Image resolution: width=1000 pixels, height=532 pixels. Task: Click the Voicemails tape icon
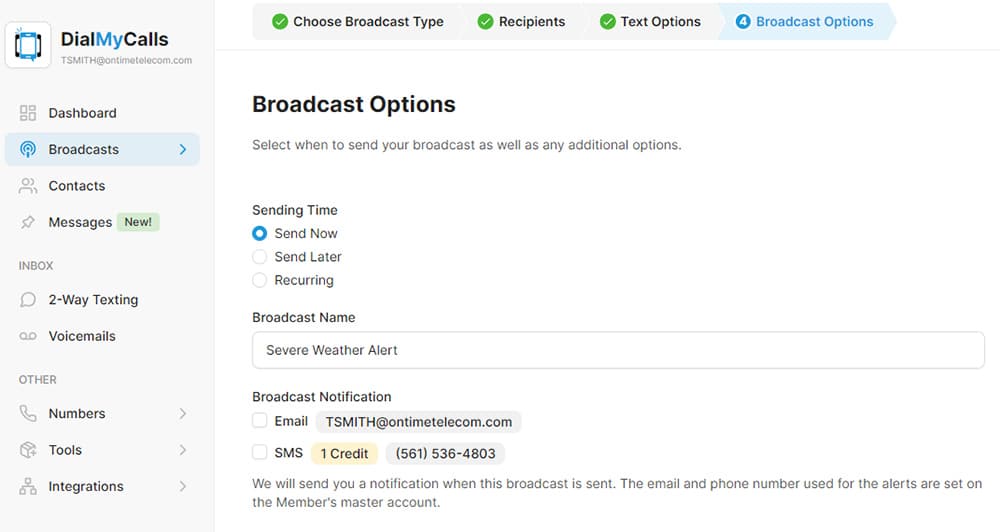(x=28, y=337)
